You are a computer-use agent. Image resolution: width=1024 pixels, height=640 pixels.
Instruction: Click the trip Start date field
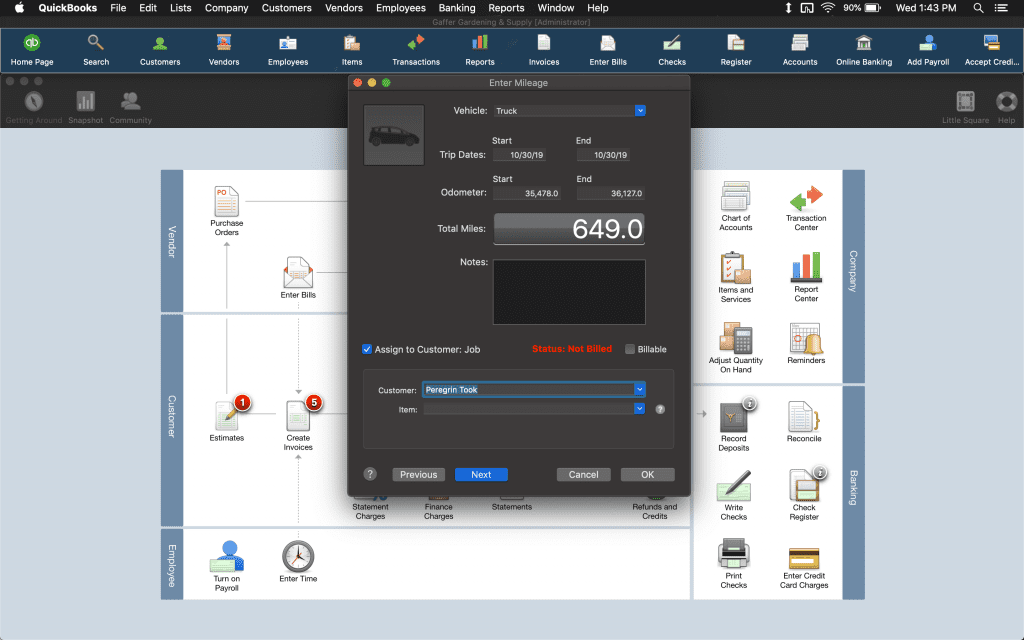pyautogui.click(x=519, y=155)
